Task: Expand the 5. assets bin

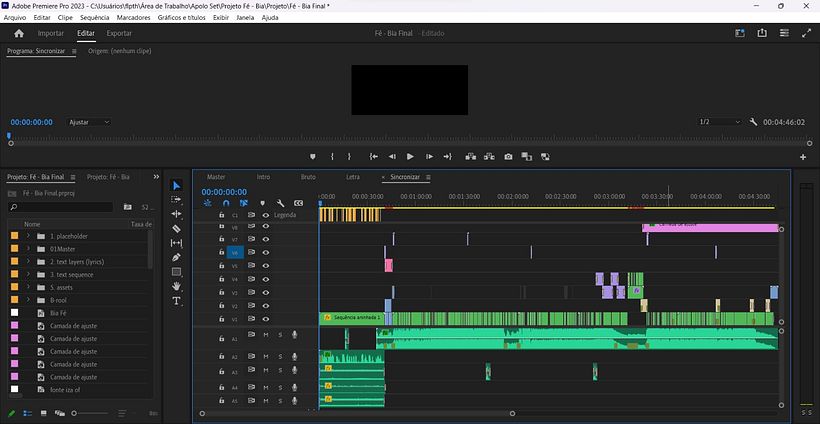Action: pyautogui.click(x=28, y=287)
